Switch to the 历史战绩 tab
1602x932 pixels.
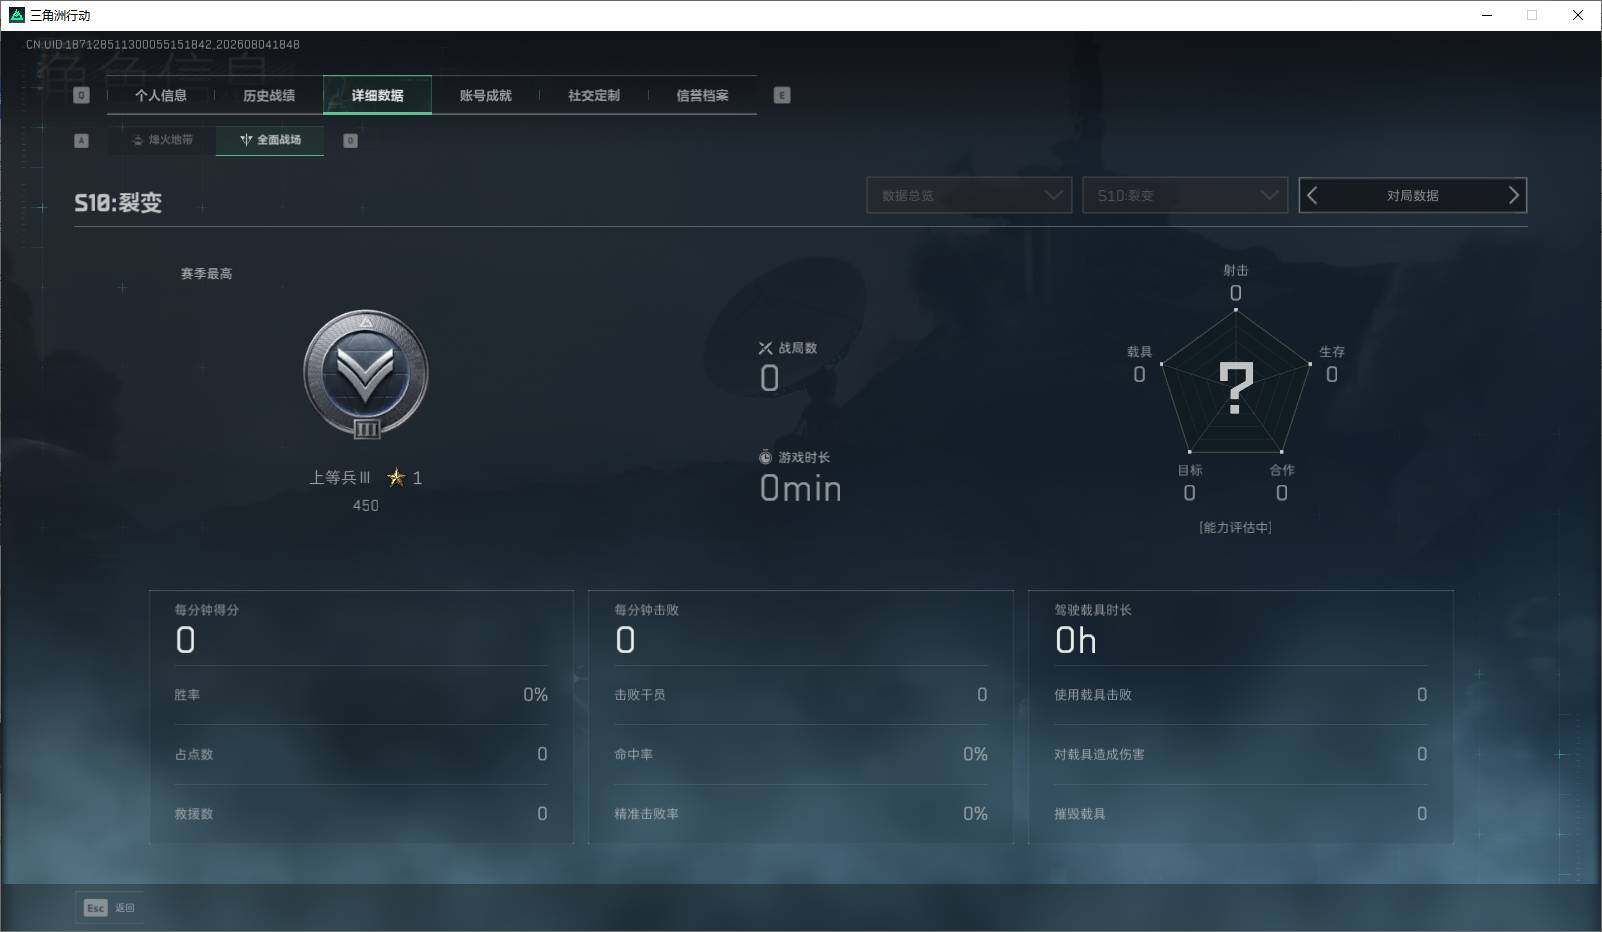tap(269, 95)
